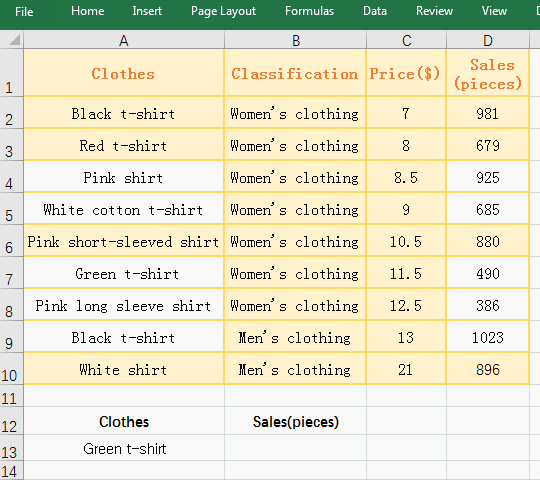540x480 pixels.
Task: Select column B header
Action: tap(295, 40)
